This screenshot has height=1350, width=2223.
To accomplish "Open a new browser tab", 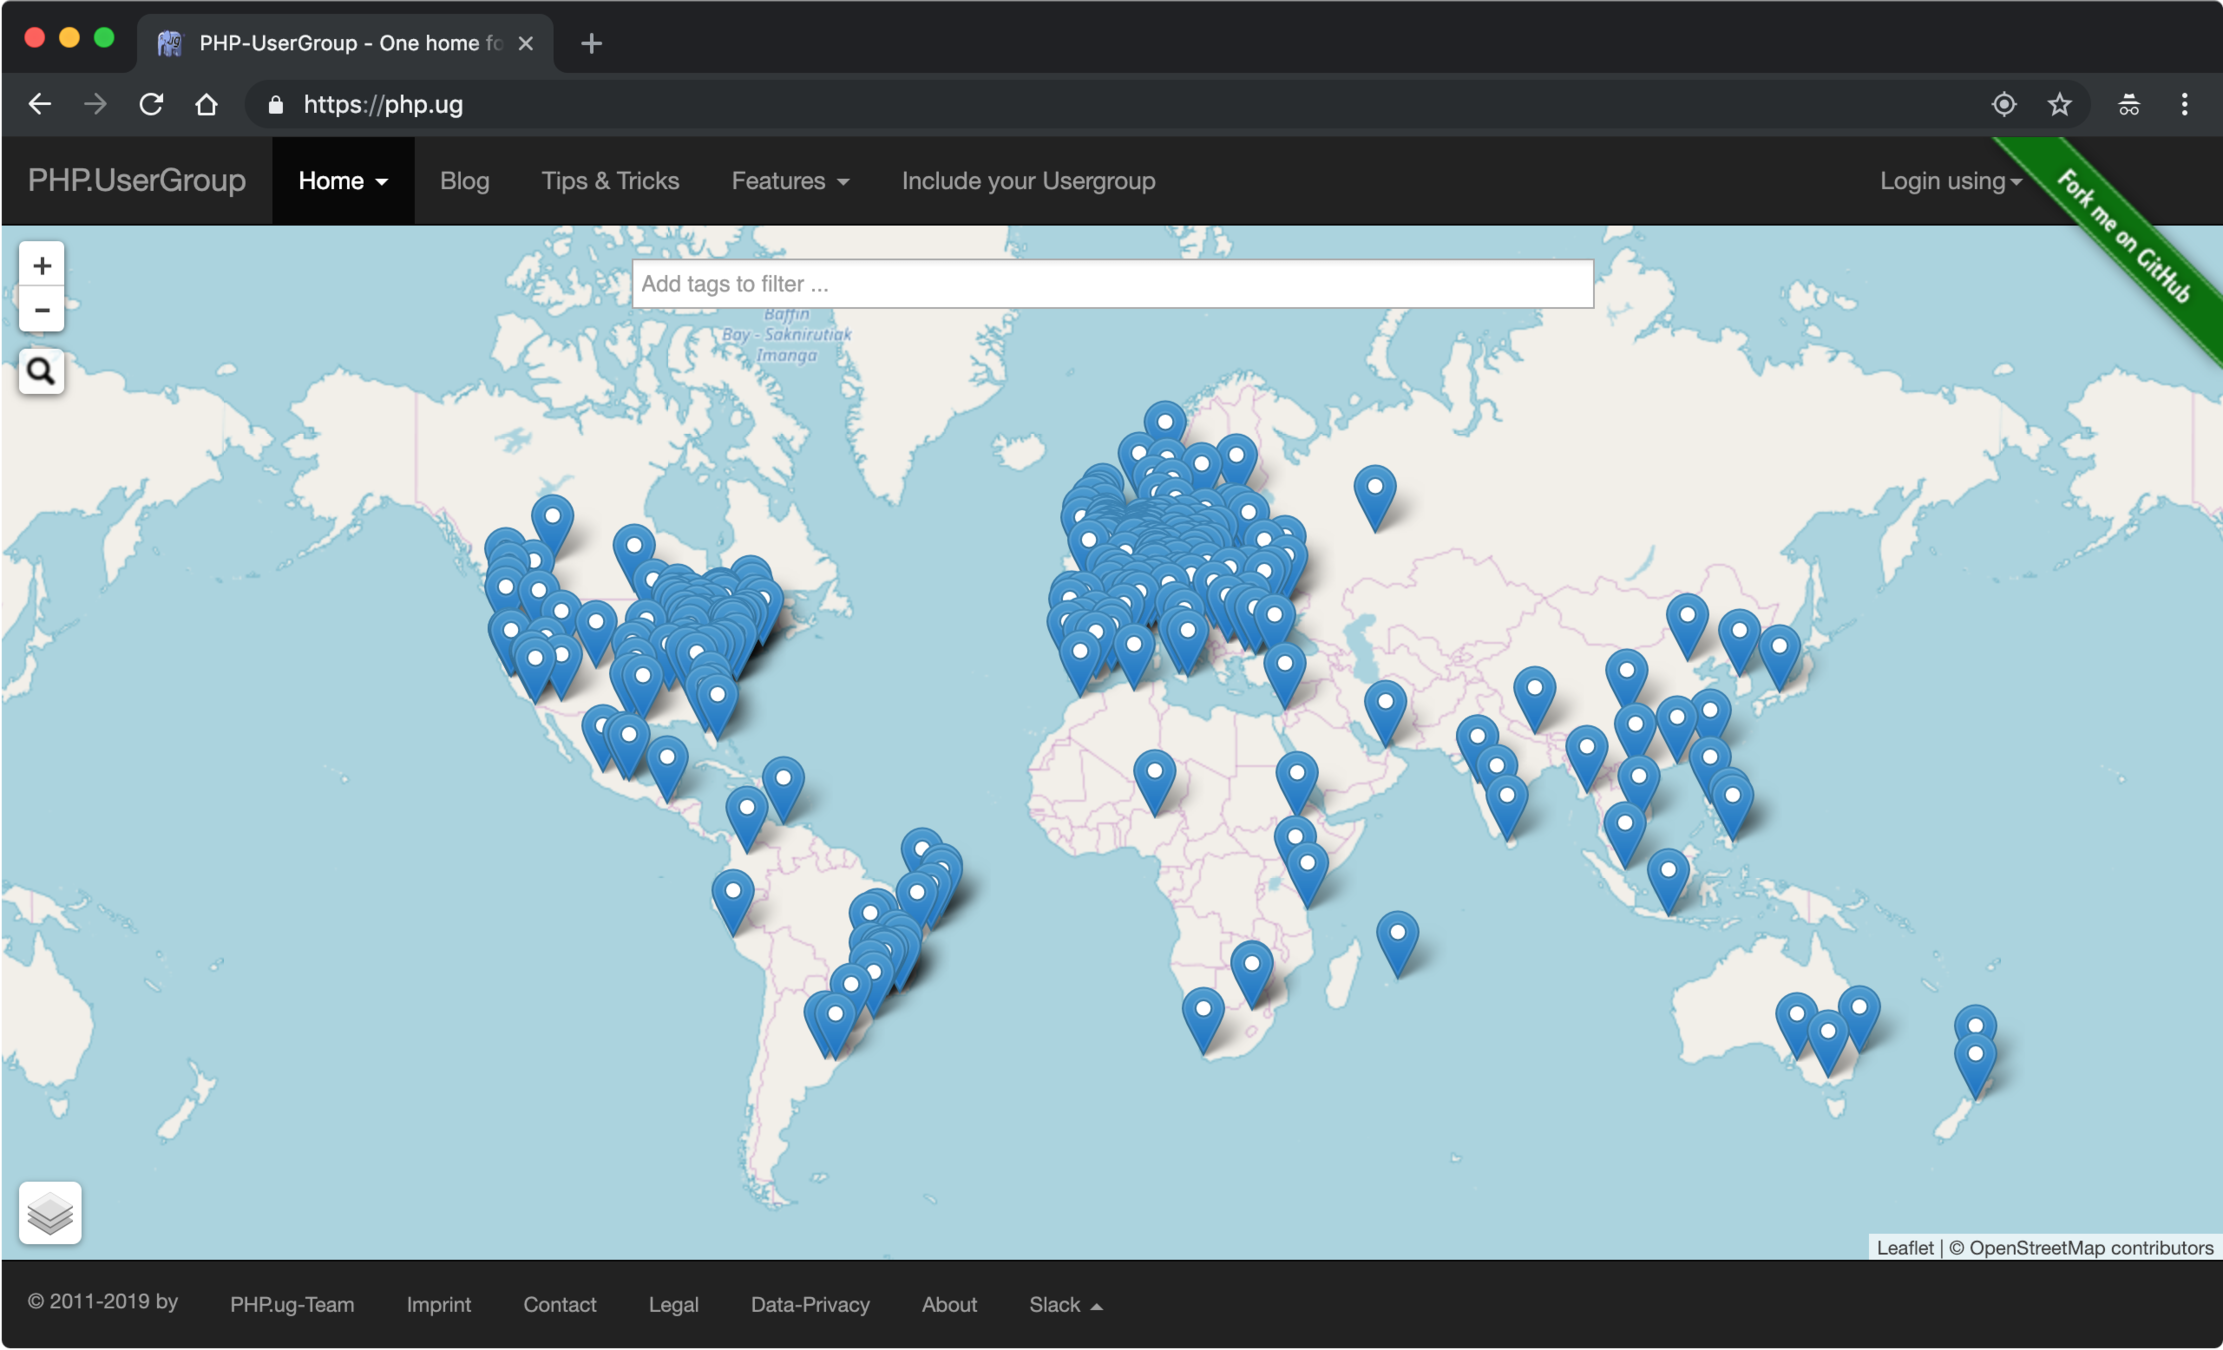I will 591,43.
